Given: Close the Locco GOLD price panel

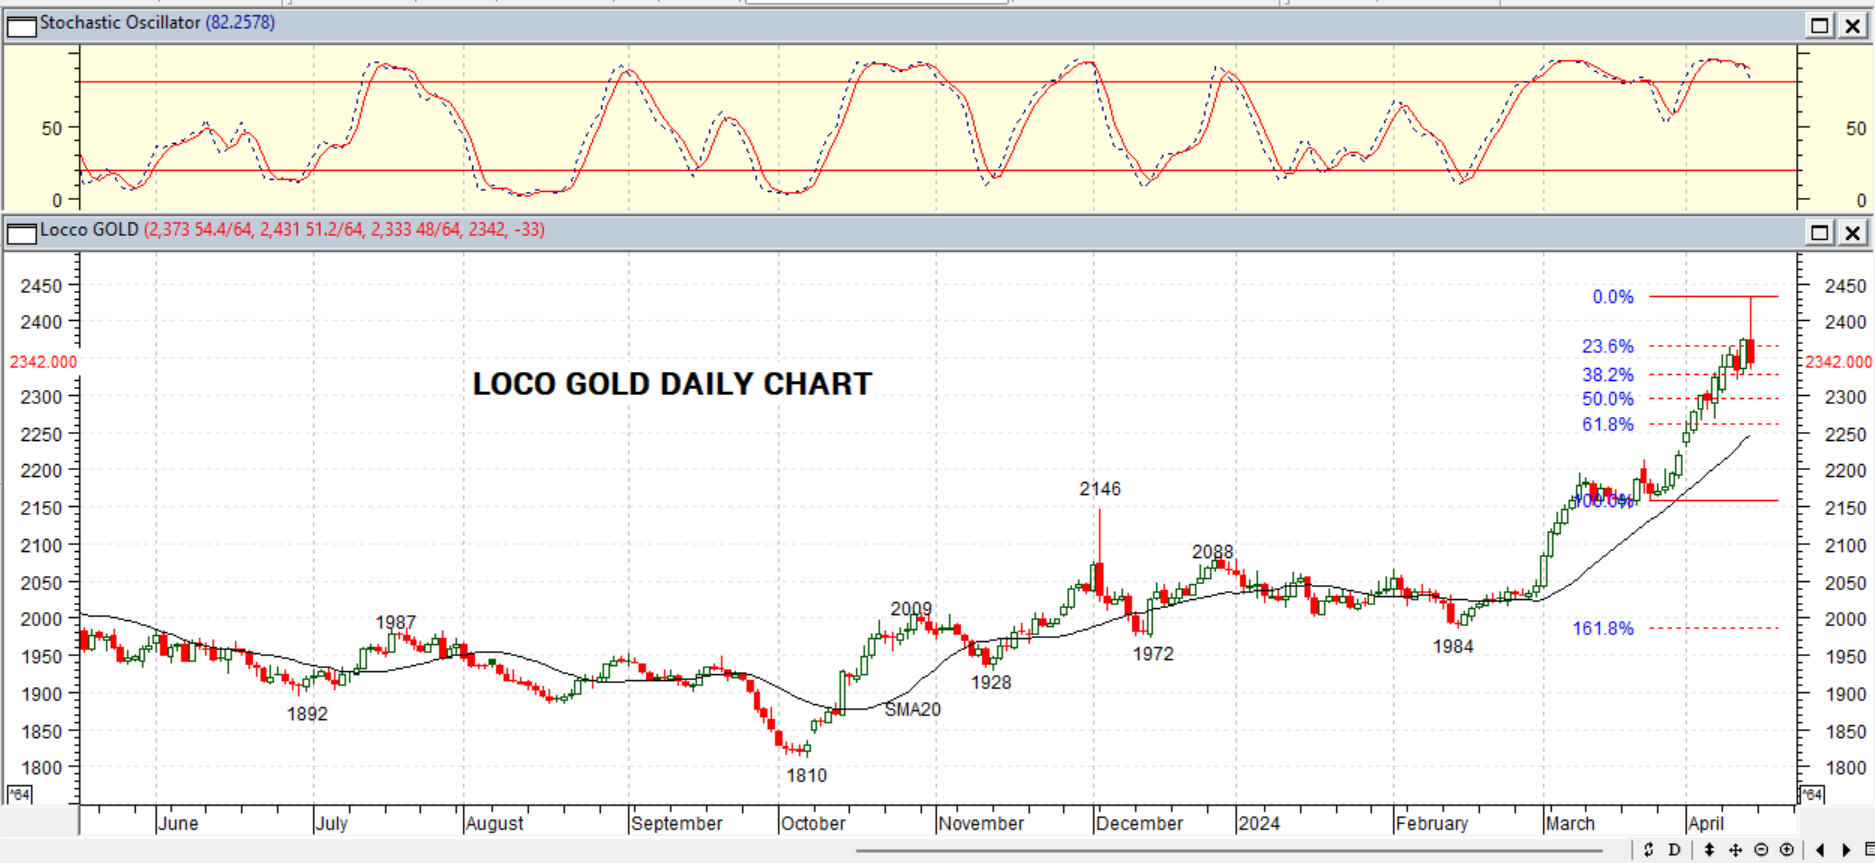Looking at the screenshot, I should pos(1853,233).
